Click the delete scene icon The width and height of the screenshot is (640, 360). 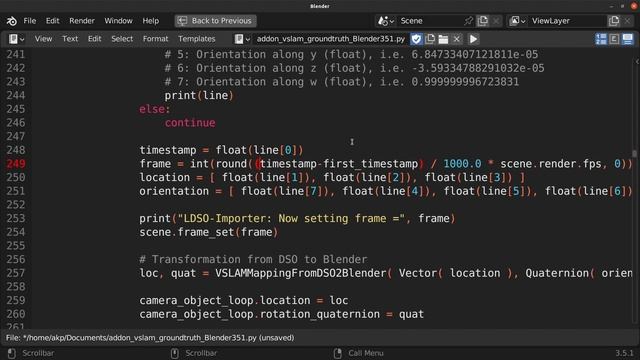pyautogui.click(x=496, y=21)
